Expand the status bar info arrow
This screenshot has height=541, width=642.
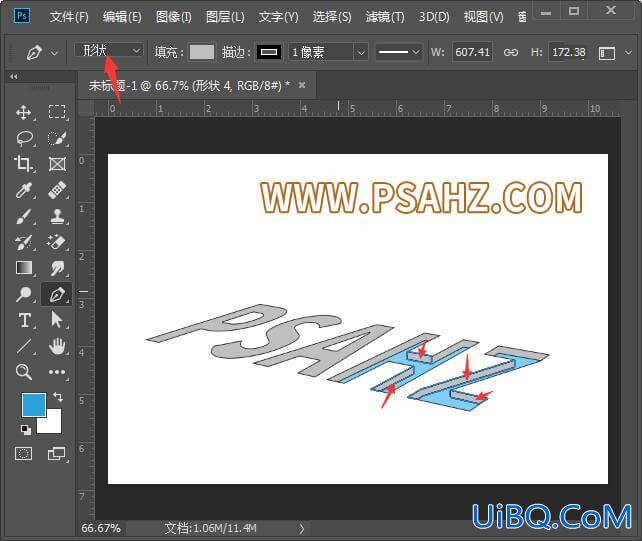coord(301,528)
